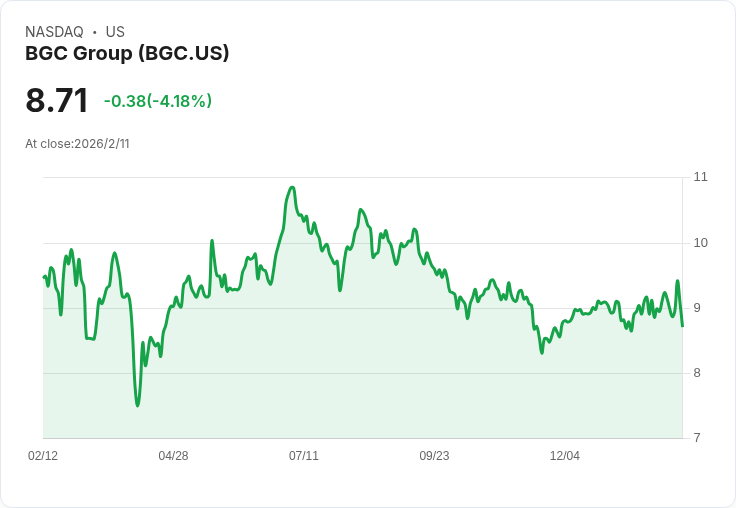Screen dimensions: 736x508
Task: Click the 10 price axis label
Action: (x=700, y=243)
